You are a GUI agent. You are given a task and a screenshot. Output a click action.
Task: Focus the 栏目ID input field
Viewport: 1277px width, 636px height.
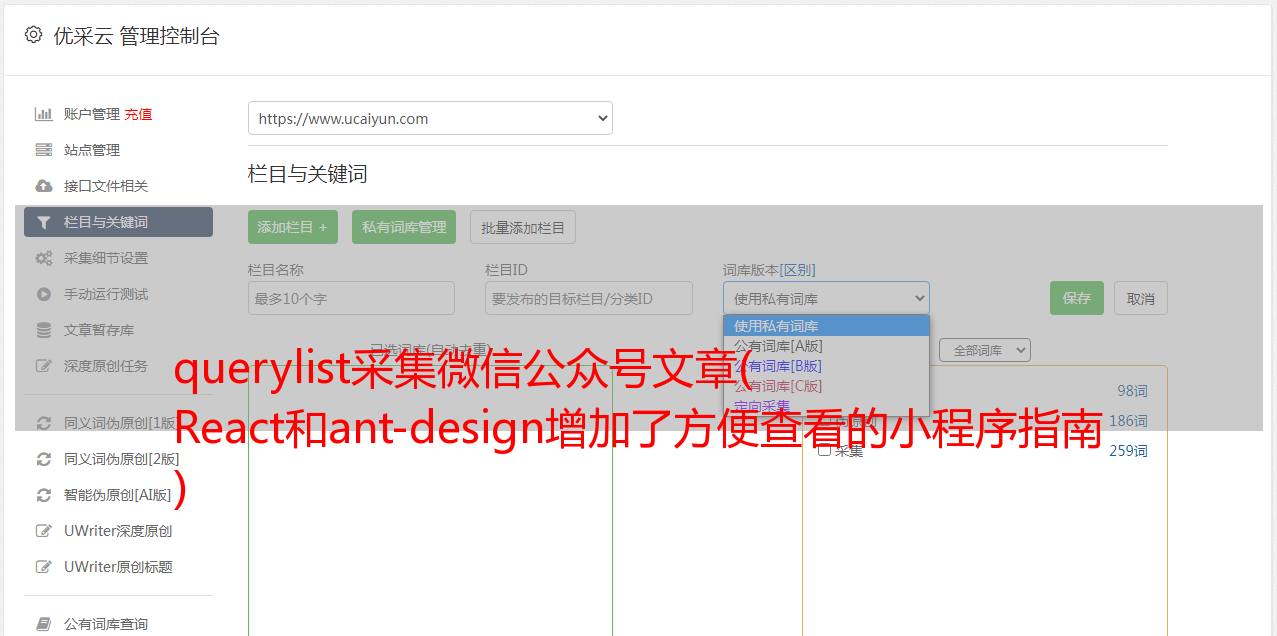point(589,298)
